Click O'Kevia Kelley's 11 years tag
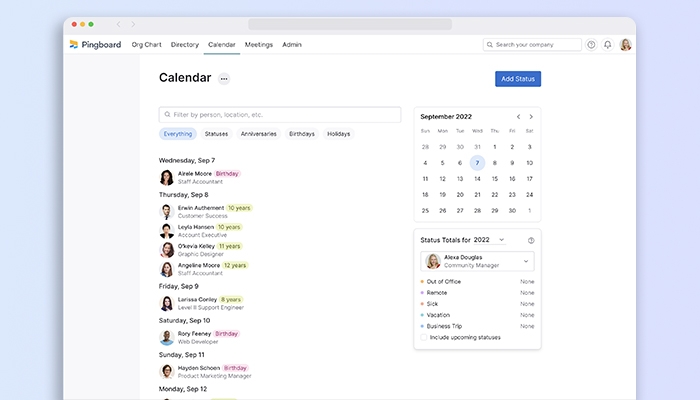 [229, 246]
